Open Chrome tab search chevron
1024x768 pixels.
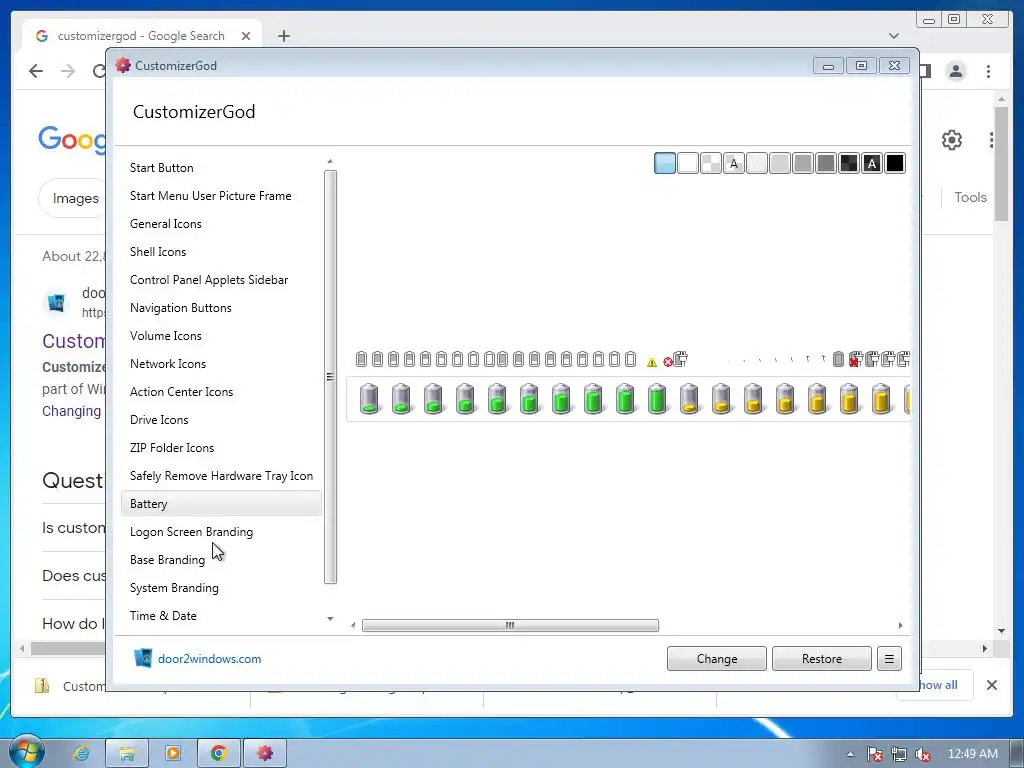coord(894,36)
